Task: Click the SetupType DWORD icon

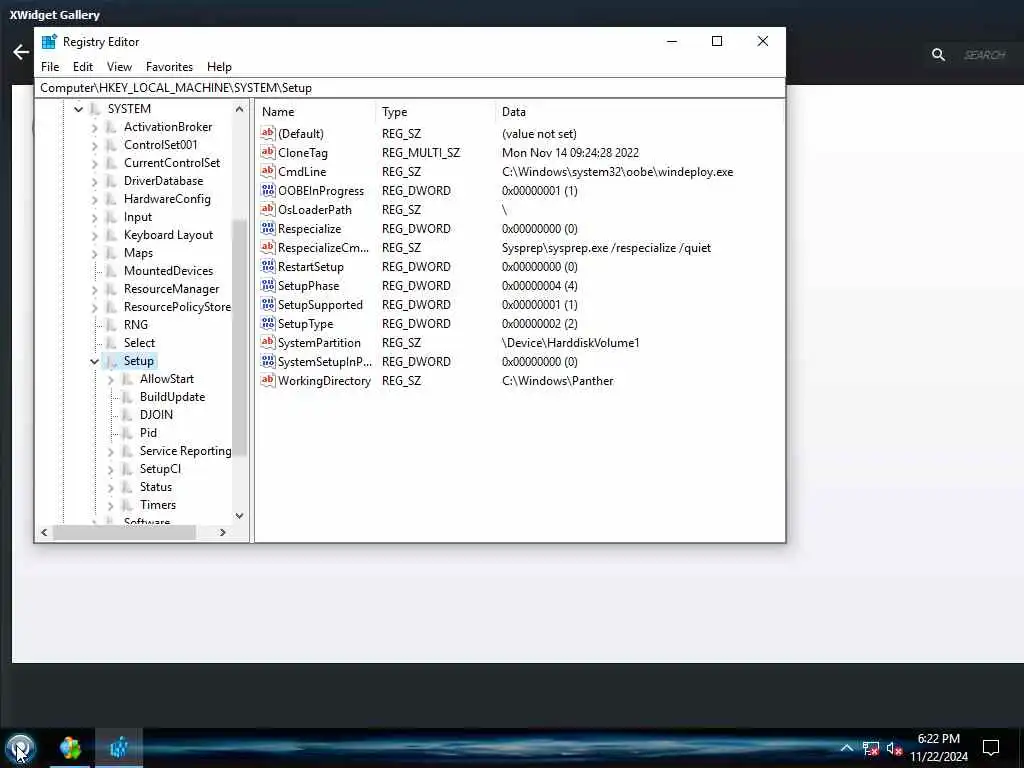Action: tap(268, 323)
